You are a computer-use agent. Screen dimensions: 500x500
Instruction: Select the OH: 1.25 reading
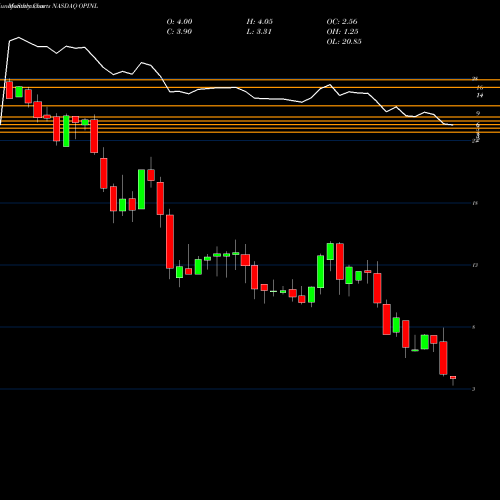coord(342,32)
